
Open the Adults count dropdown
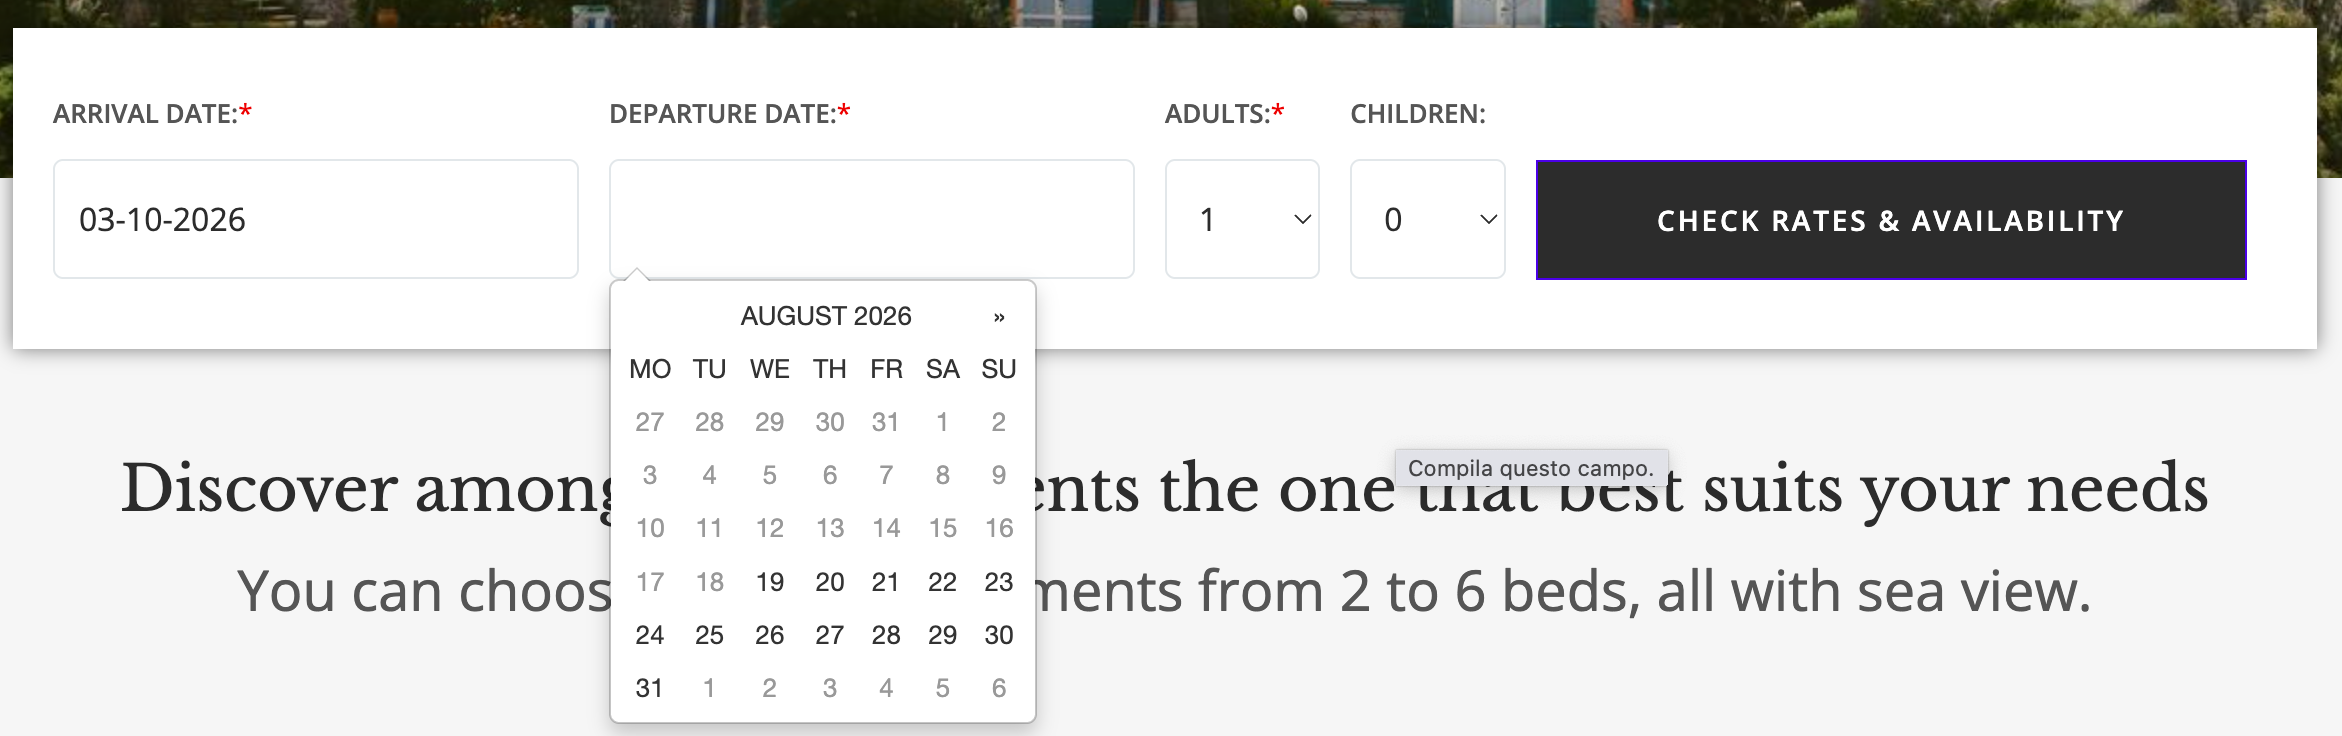(x=1242, y=219)
